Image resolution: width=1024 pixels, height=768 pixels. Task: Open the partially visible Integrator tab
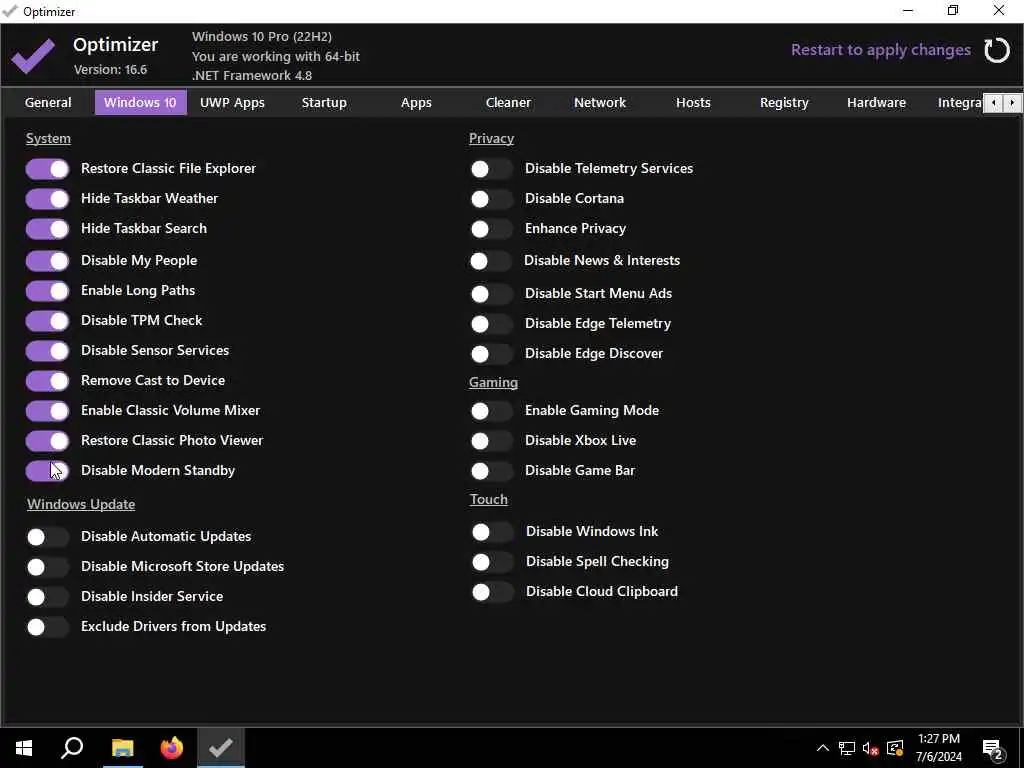(959, 103)
